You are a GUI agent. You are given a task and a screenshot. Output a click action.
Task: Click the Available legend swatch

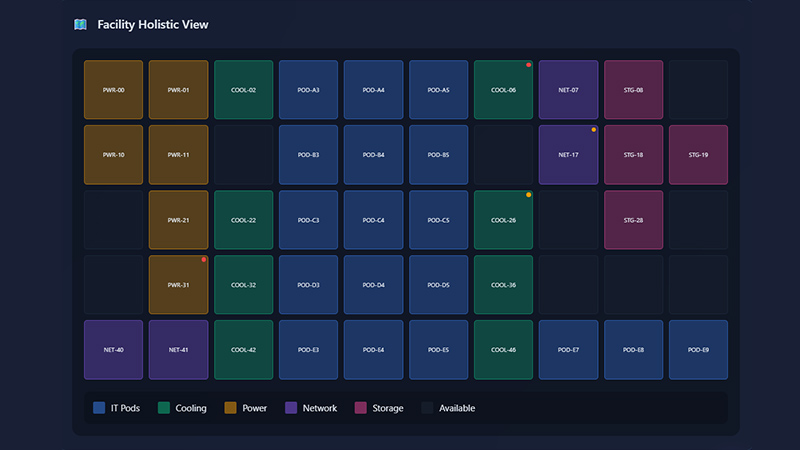point(427,408)
